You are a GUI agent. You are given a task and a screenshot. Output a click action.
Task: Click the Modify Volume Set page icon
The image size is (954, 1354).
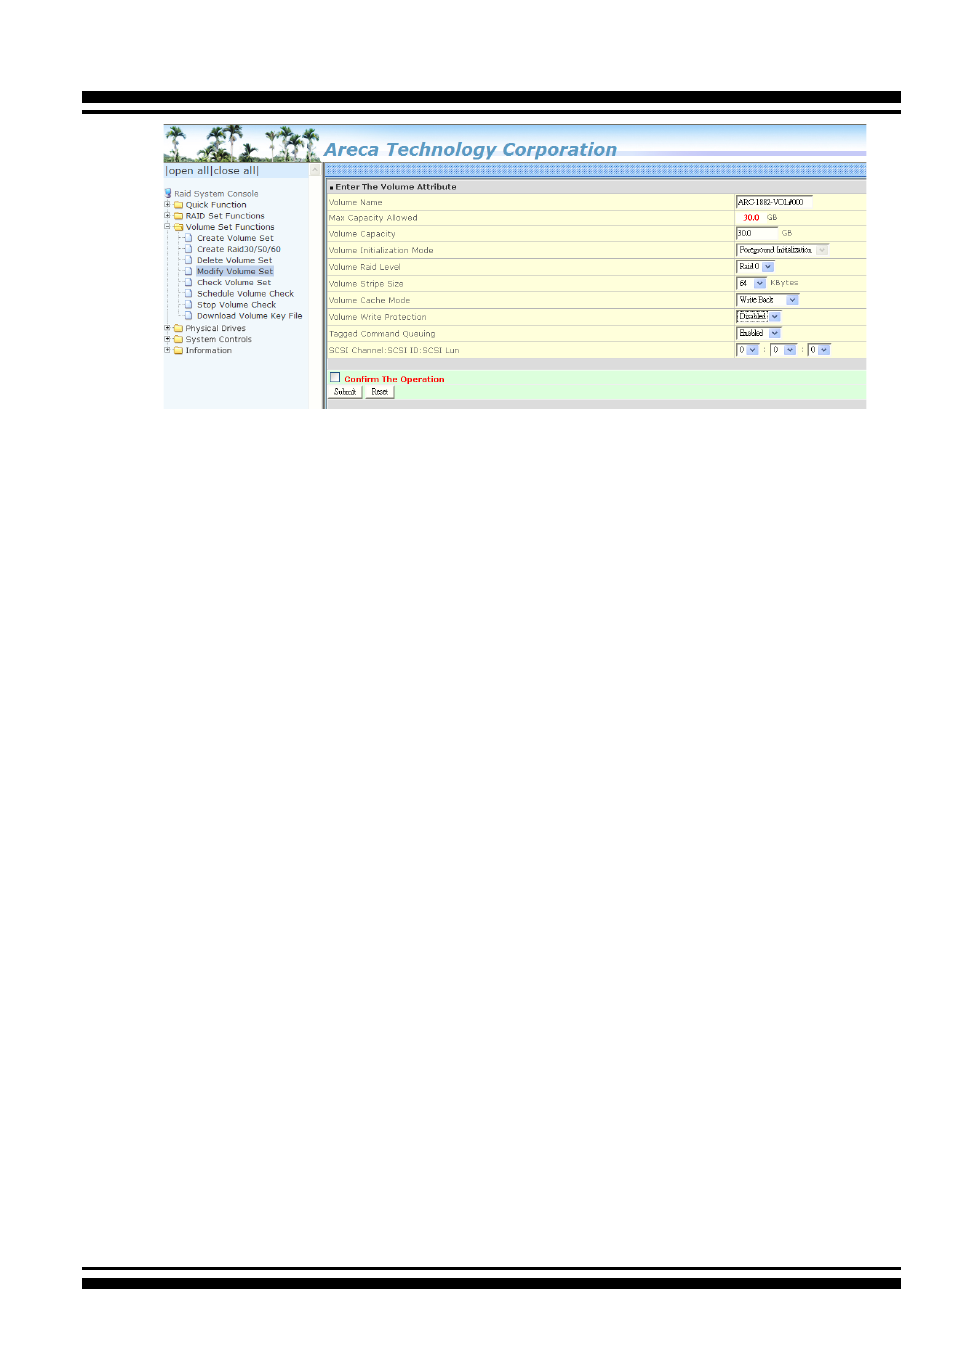tap(189, 271)
